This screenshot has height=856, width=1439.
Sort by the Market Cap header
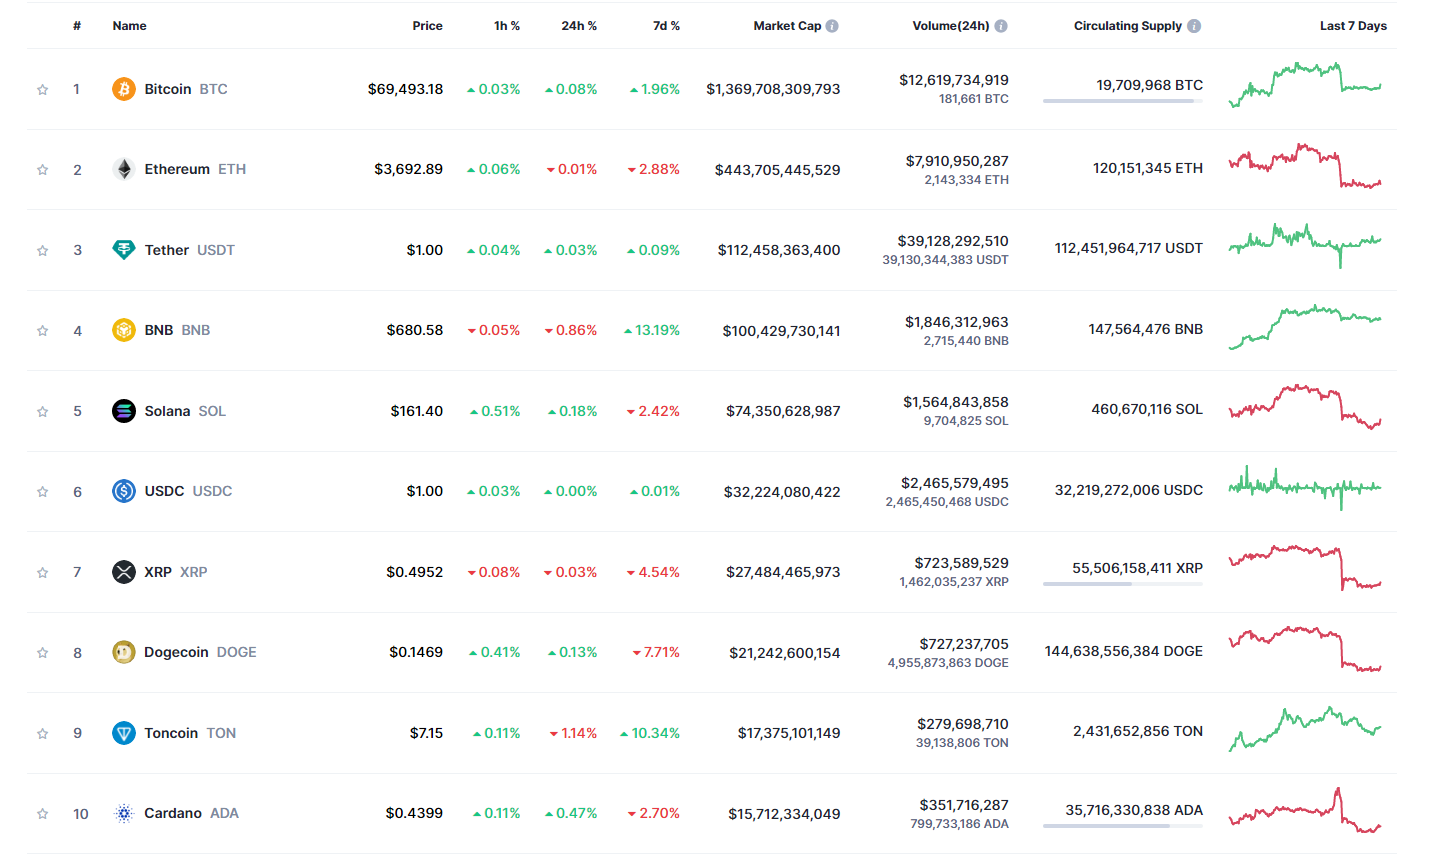pos(787,26)
